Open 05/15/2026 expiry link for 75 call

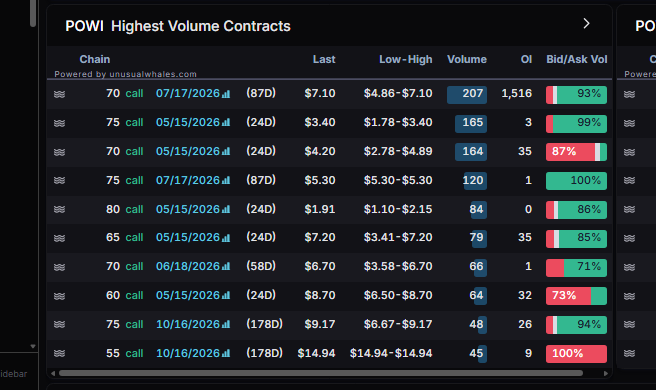pos(188,122)
